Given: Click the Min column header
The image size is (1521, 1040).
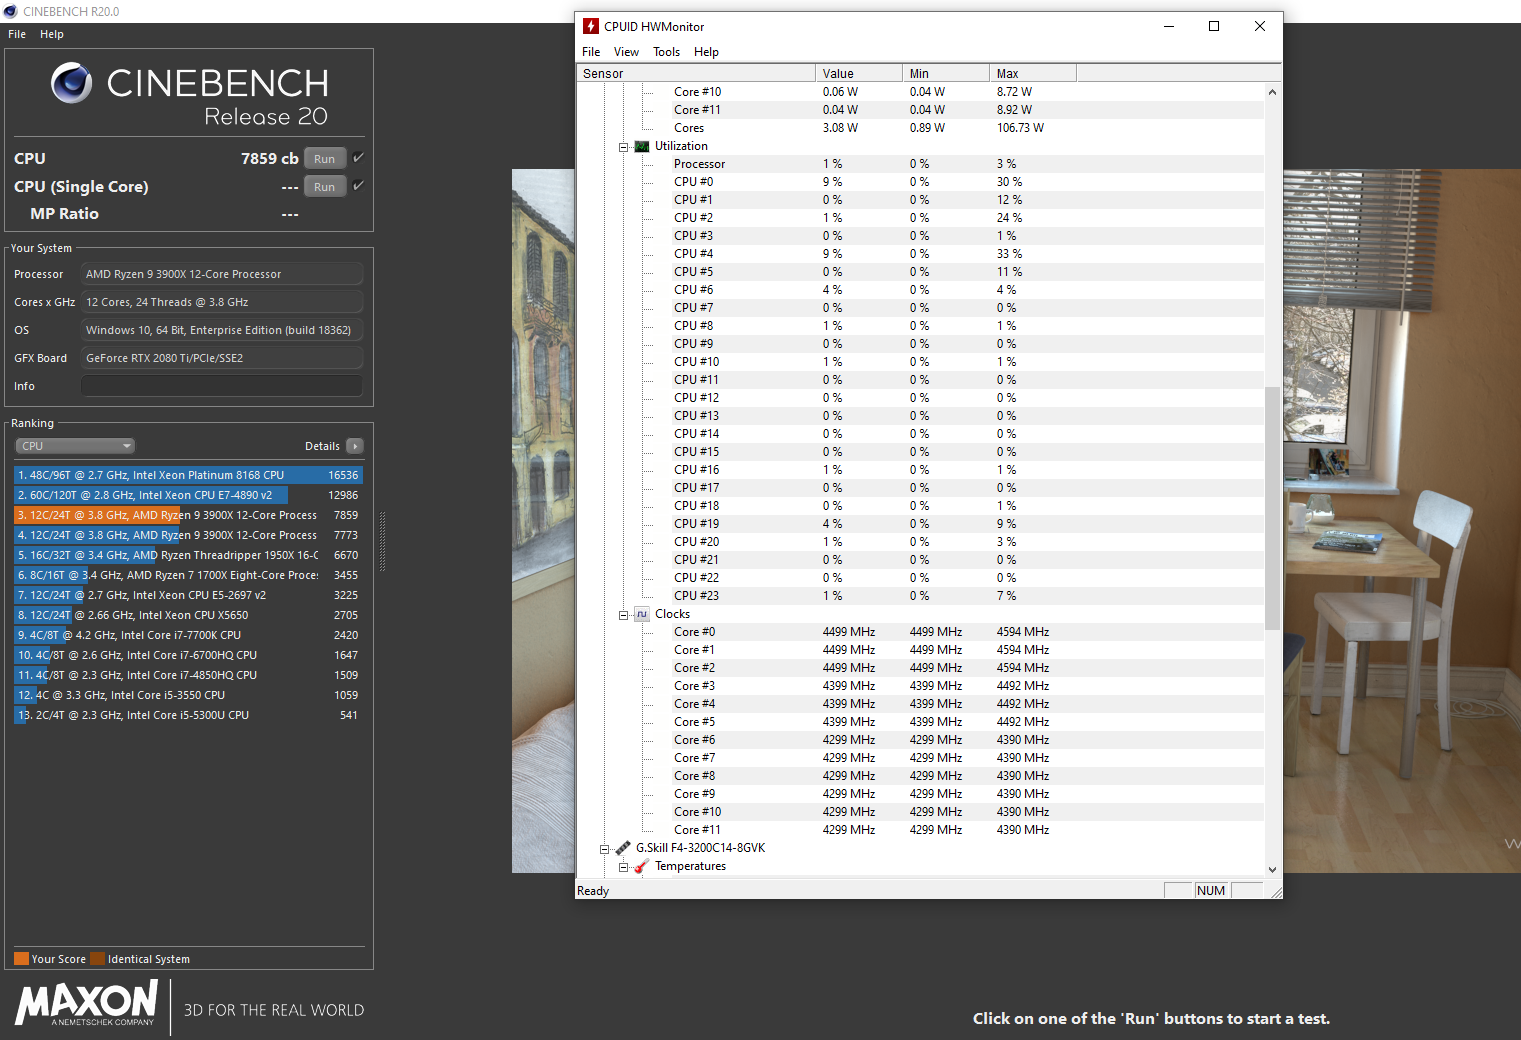Looking at the screenshot, I should click(946, 73).
